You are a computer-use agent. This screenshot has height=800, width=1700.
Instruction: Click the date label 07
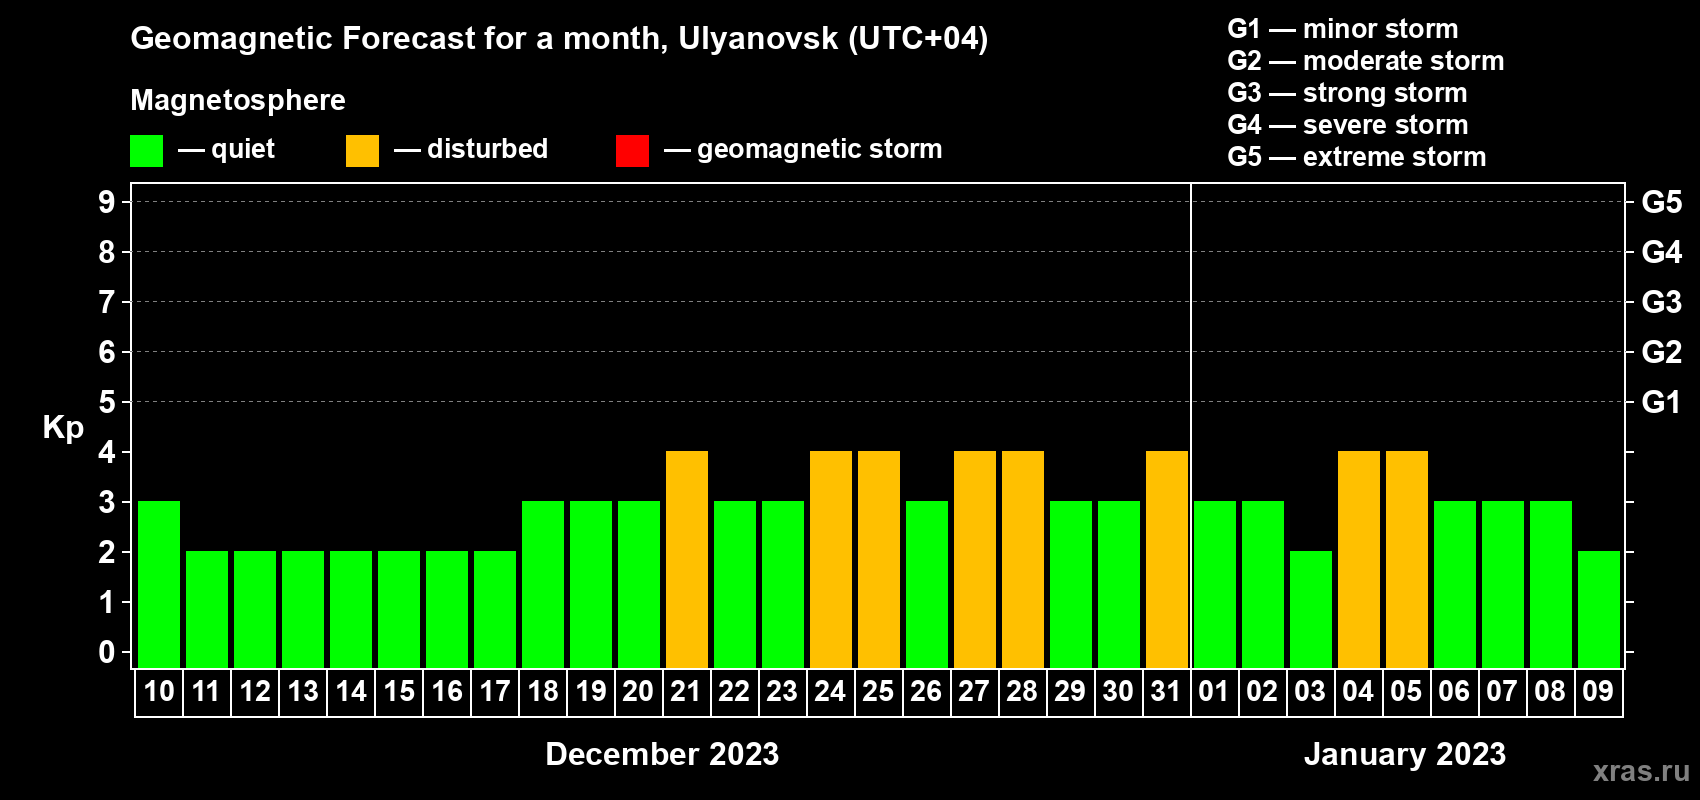coord(1502,692)
